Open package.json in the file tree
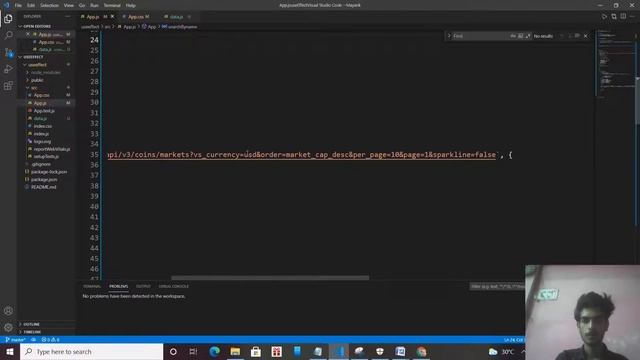Viewport: 640px width, 360px height. tap(44, 180)
